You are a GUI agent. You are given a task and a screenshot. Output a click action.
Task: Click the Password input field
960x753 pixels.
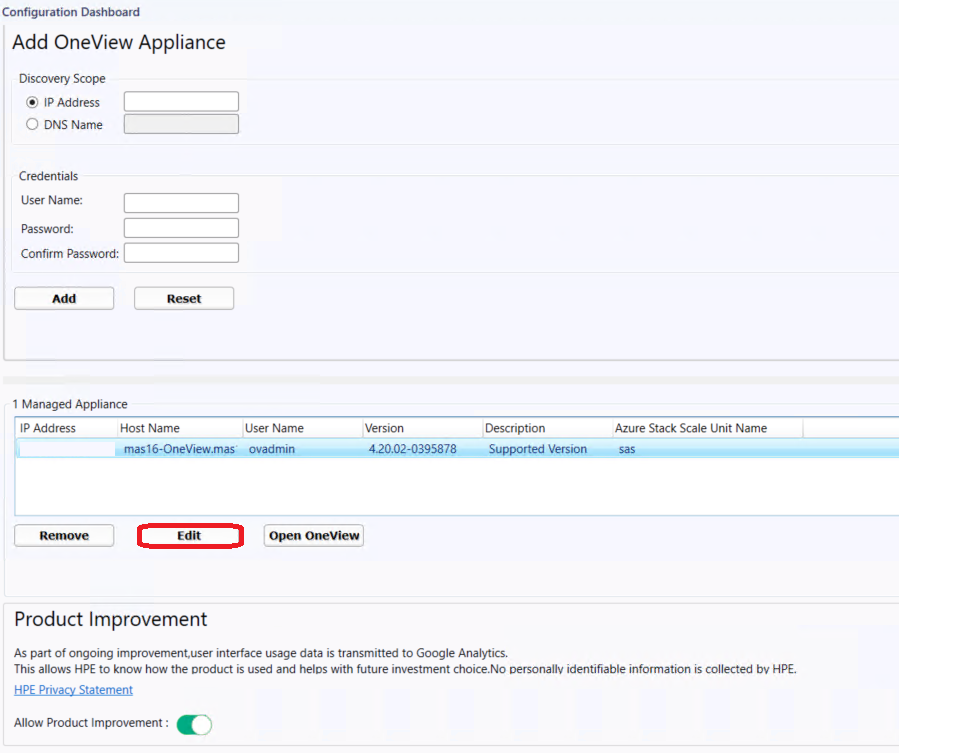pos(181,227)
